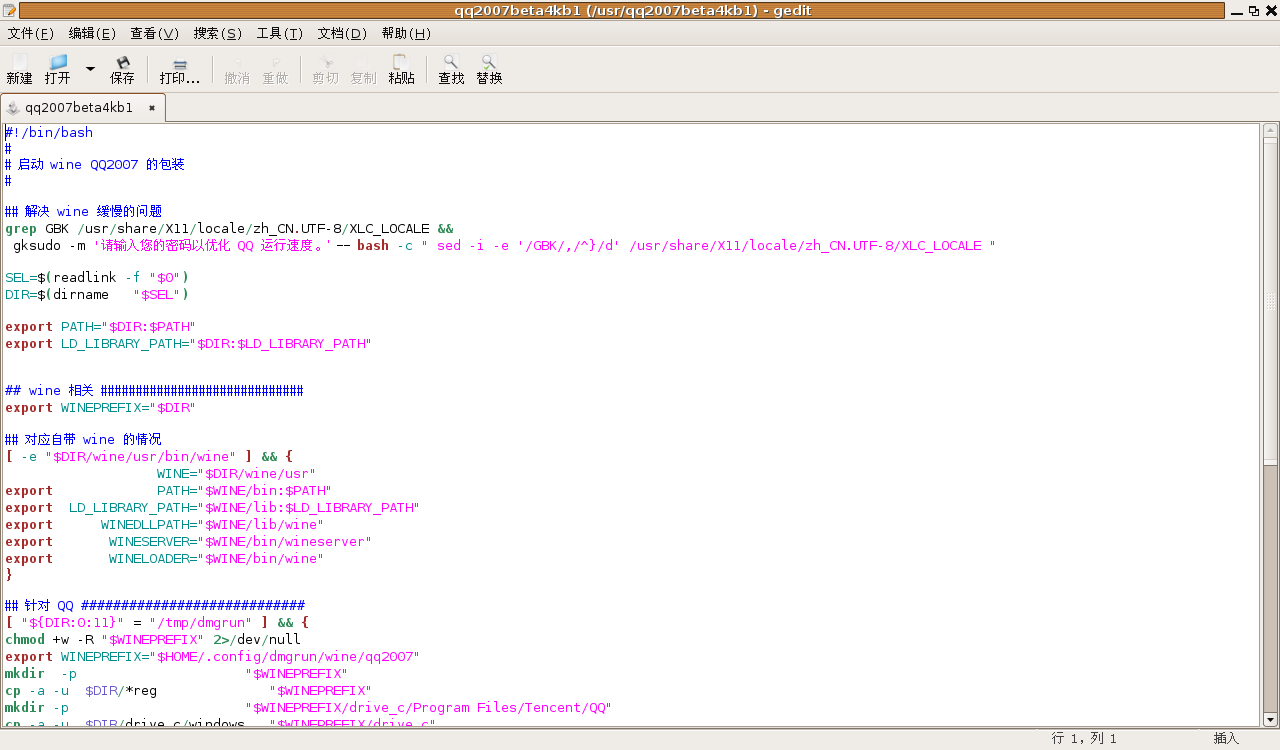Open the Edit (编辑) menu
Viewport: 1280px width, 750px height.
pos(92,33)
